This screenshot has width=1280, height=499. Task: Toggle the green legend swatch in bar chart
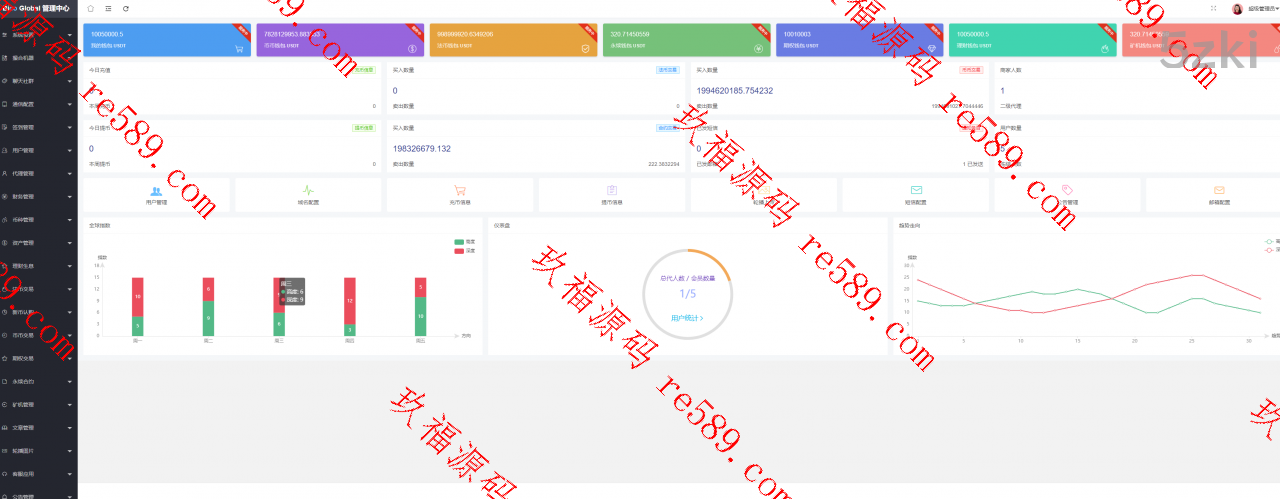click(x=459, y=241)
